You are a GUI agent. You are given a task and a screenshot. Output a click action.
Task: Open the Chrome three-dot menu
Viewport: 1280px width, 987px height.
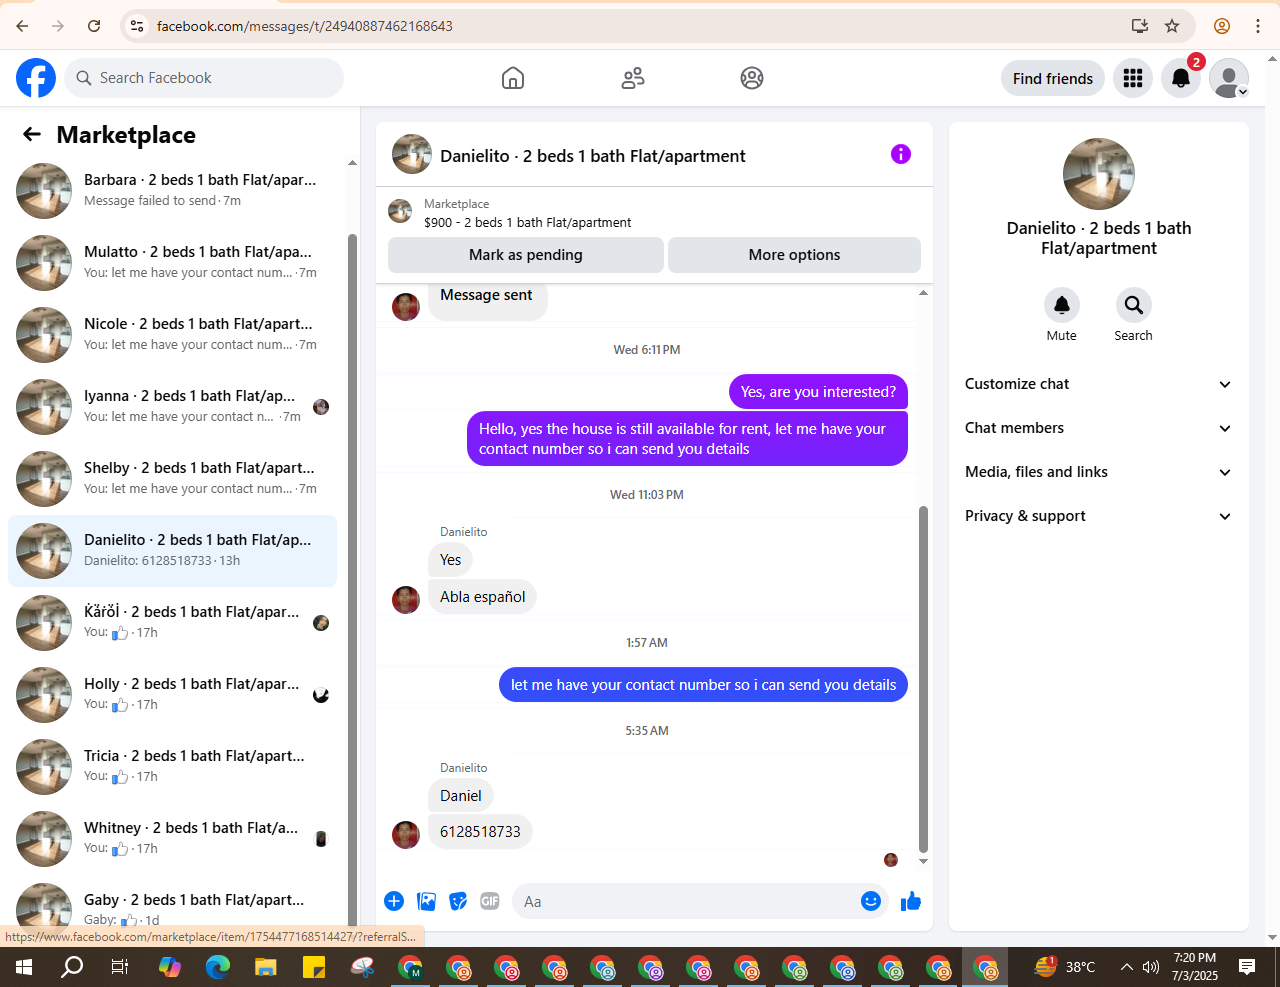pos(1258,26)
